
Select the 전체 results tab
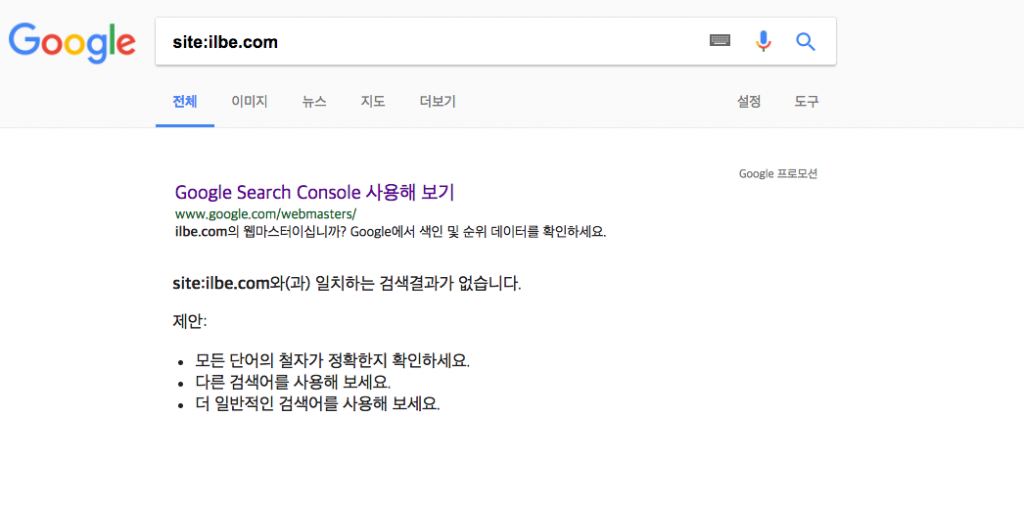185,102
